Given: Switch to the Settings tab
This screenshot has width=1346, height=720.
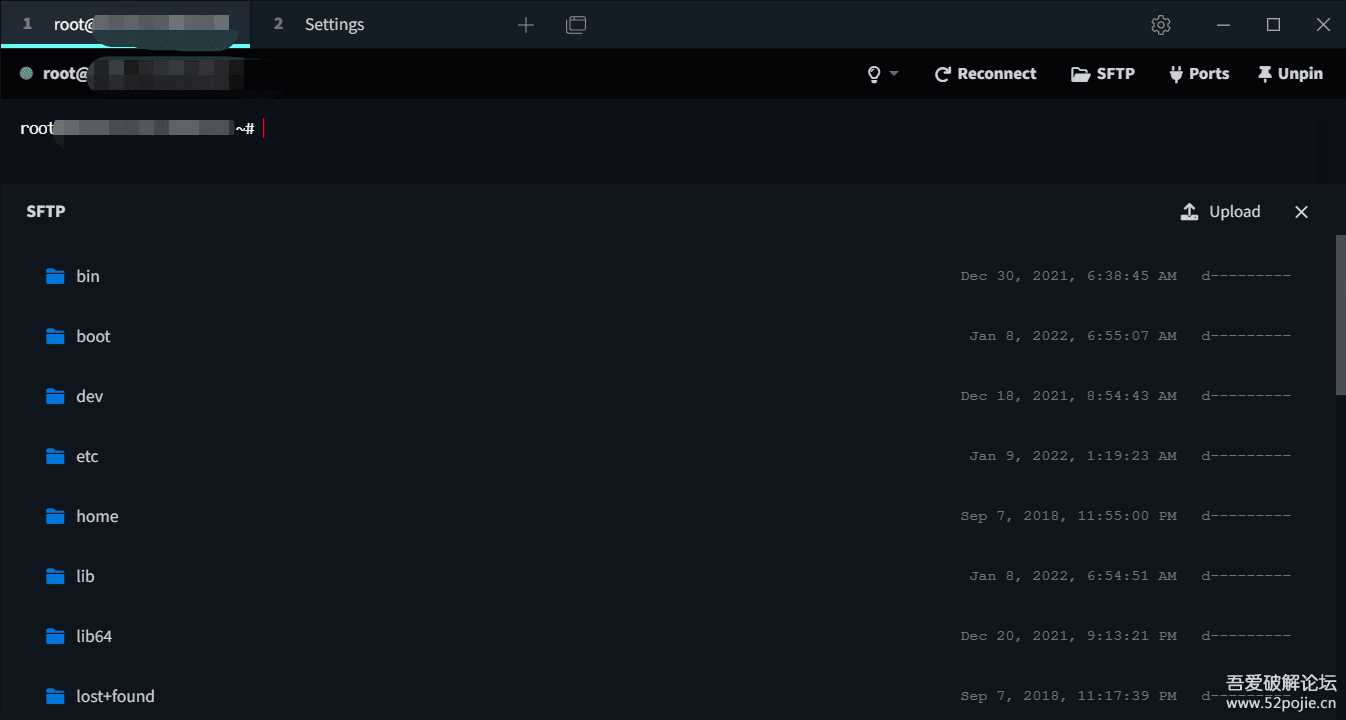Looking at the screenshot, I should [x=334, y=25].
